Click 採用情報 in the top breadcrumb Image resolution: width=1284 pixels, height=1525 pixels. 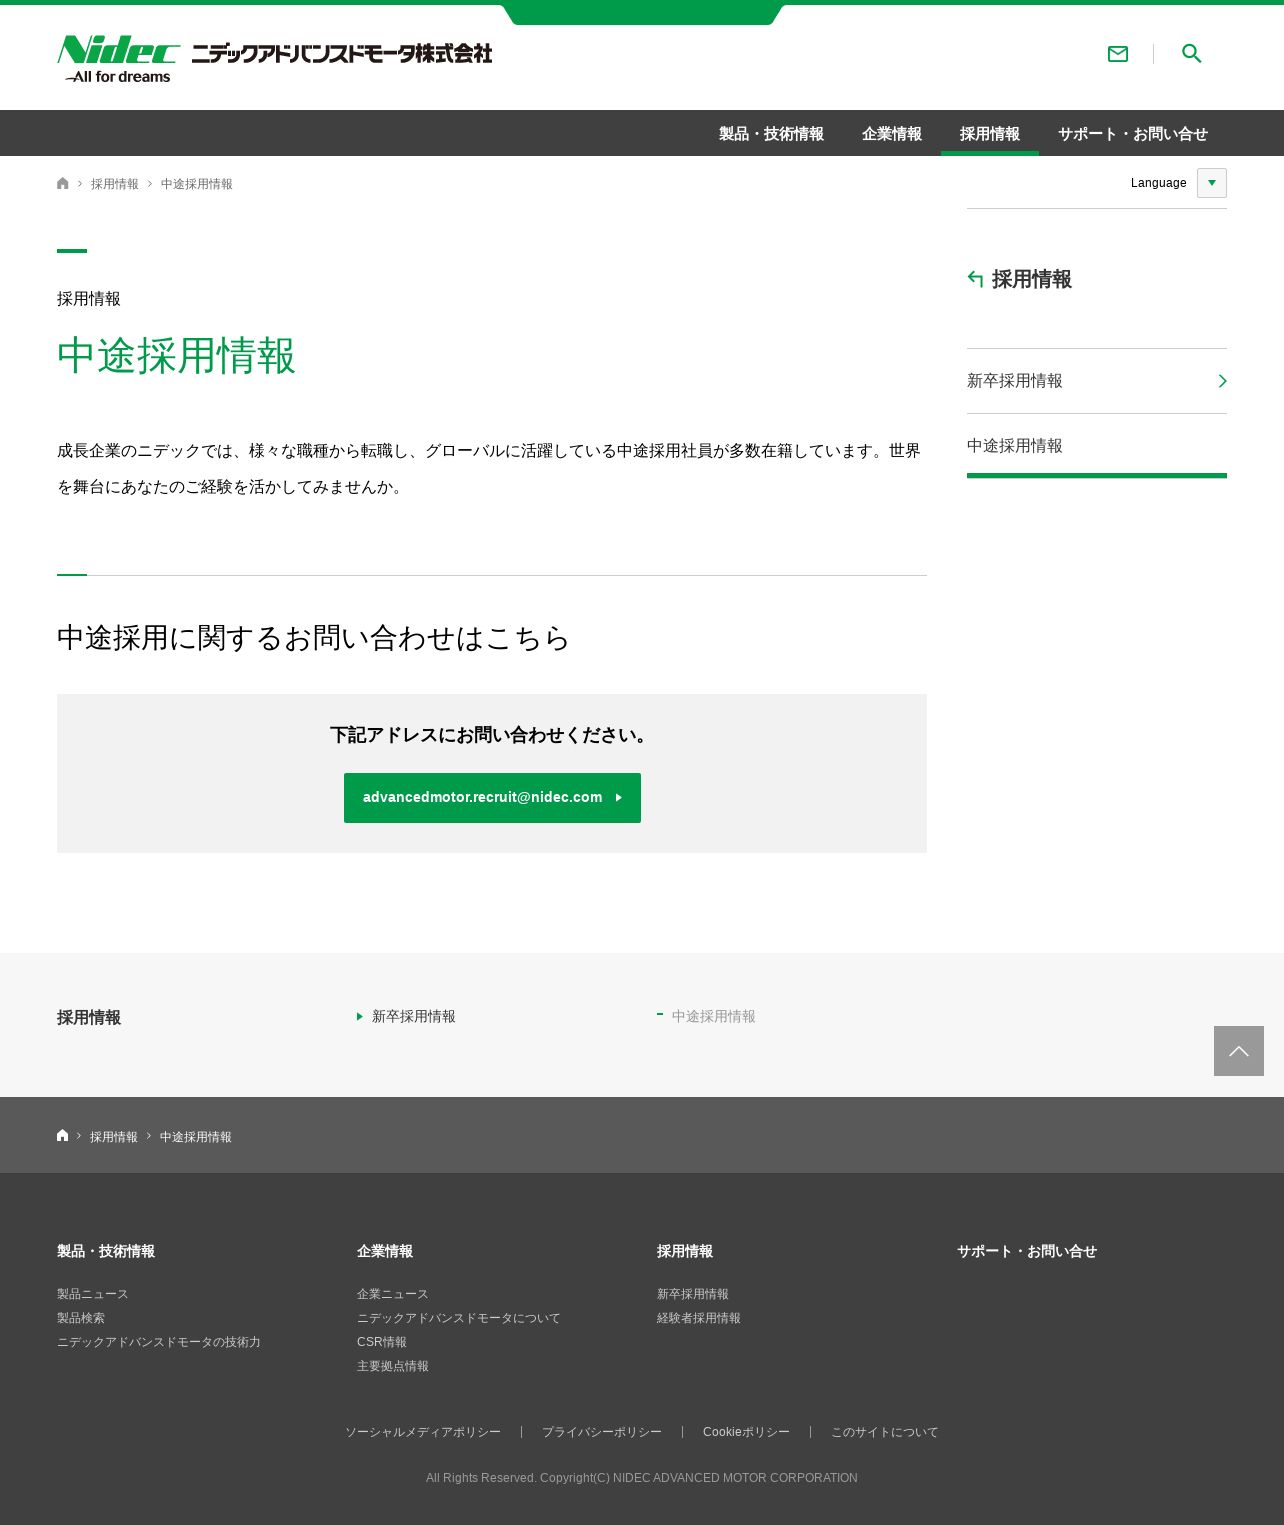click(115, 184)
